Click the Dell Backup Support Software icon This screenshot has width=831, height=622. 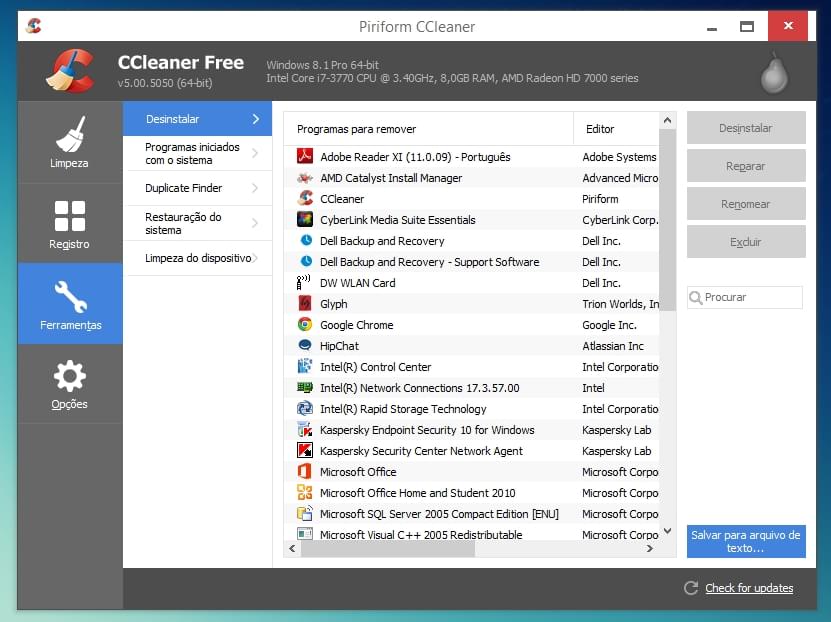[x=306, y=261]
